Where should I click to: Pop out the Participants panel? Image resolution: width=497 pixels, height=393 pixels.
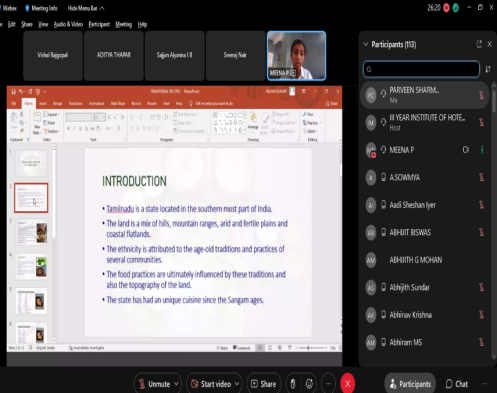pyautogui.click(x=479, y=44)
